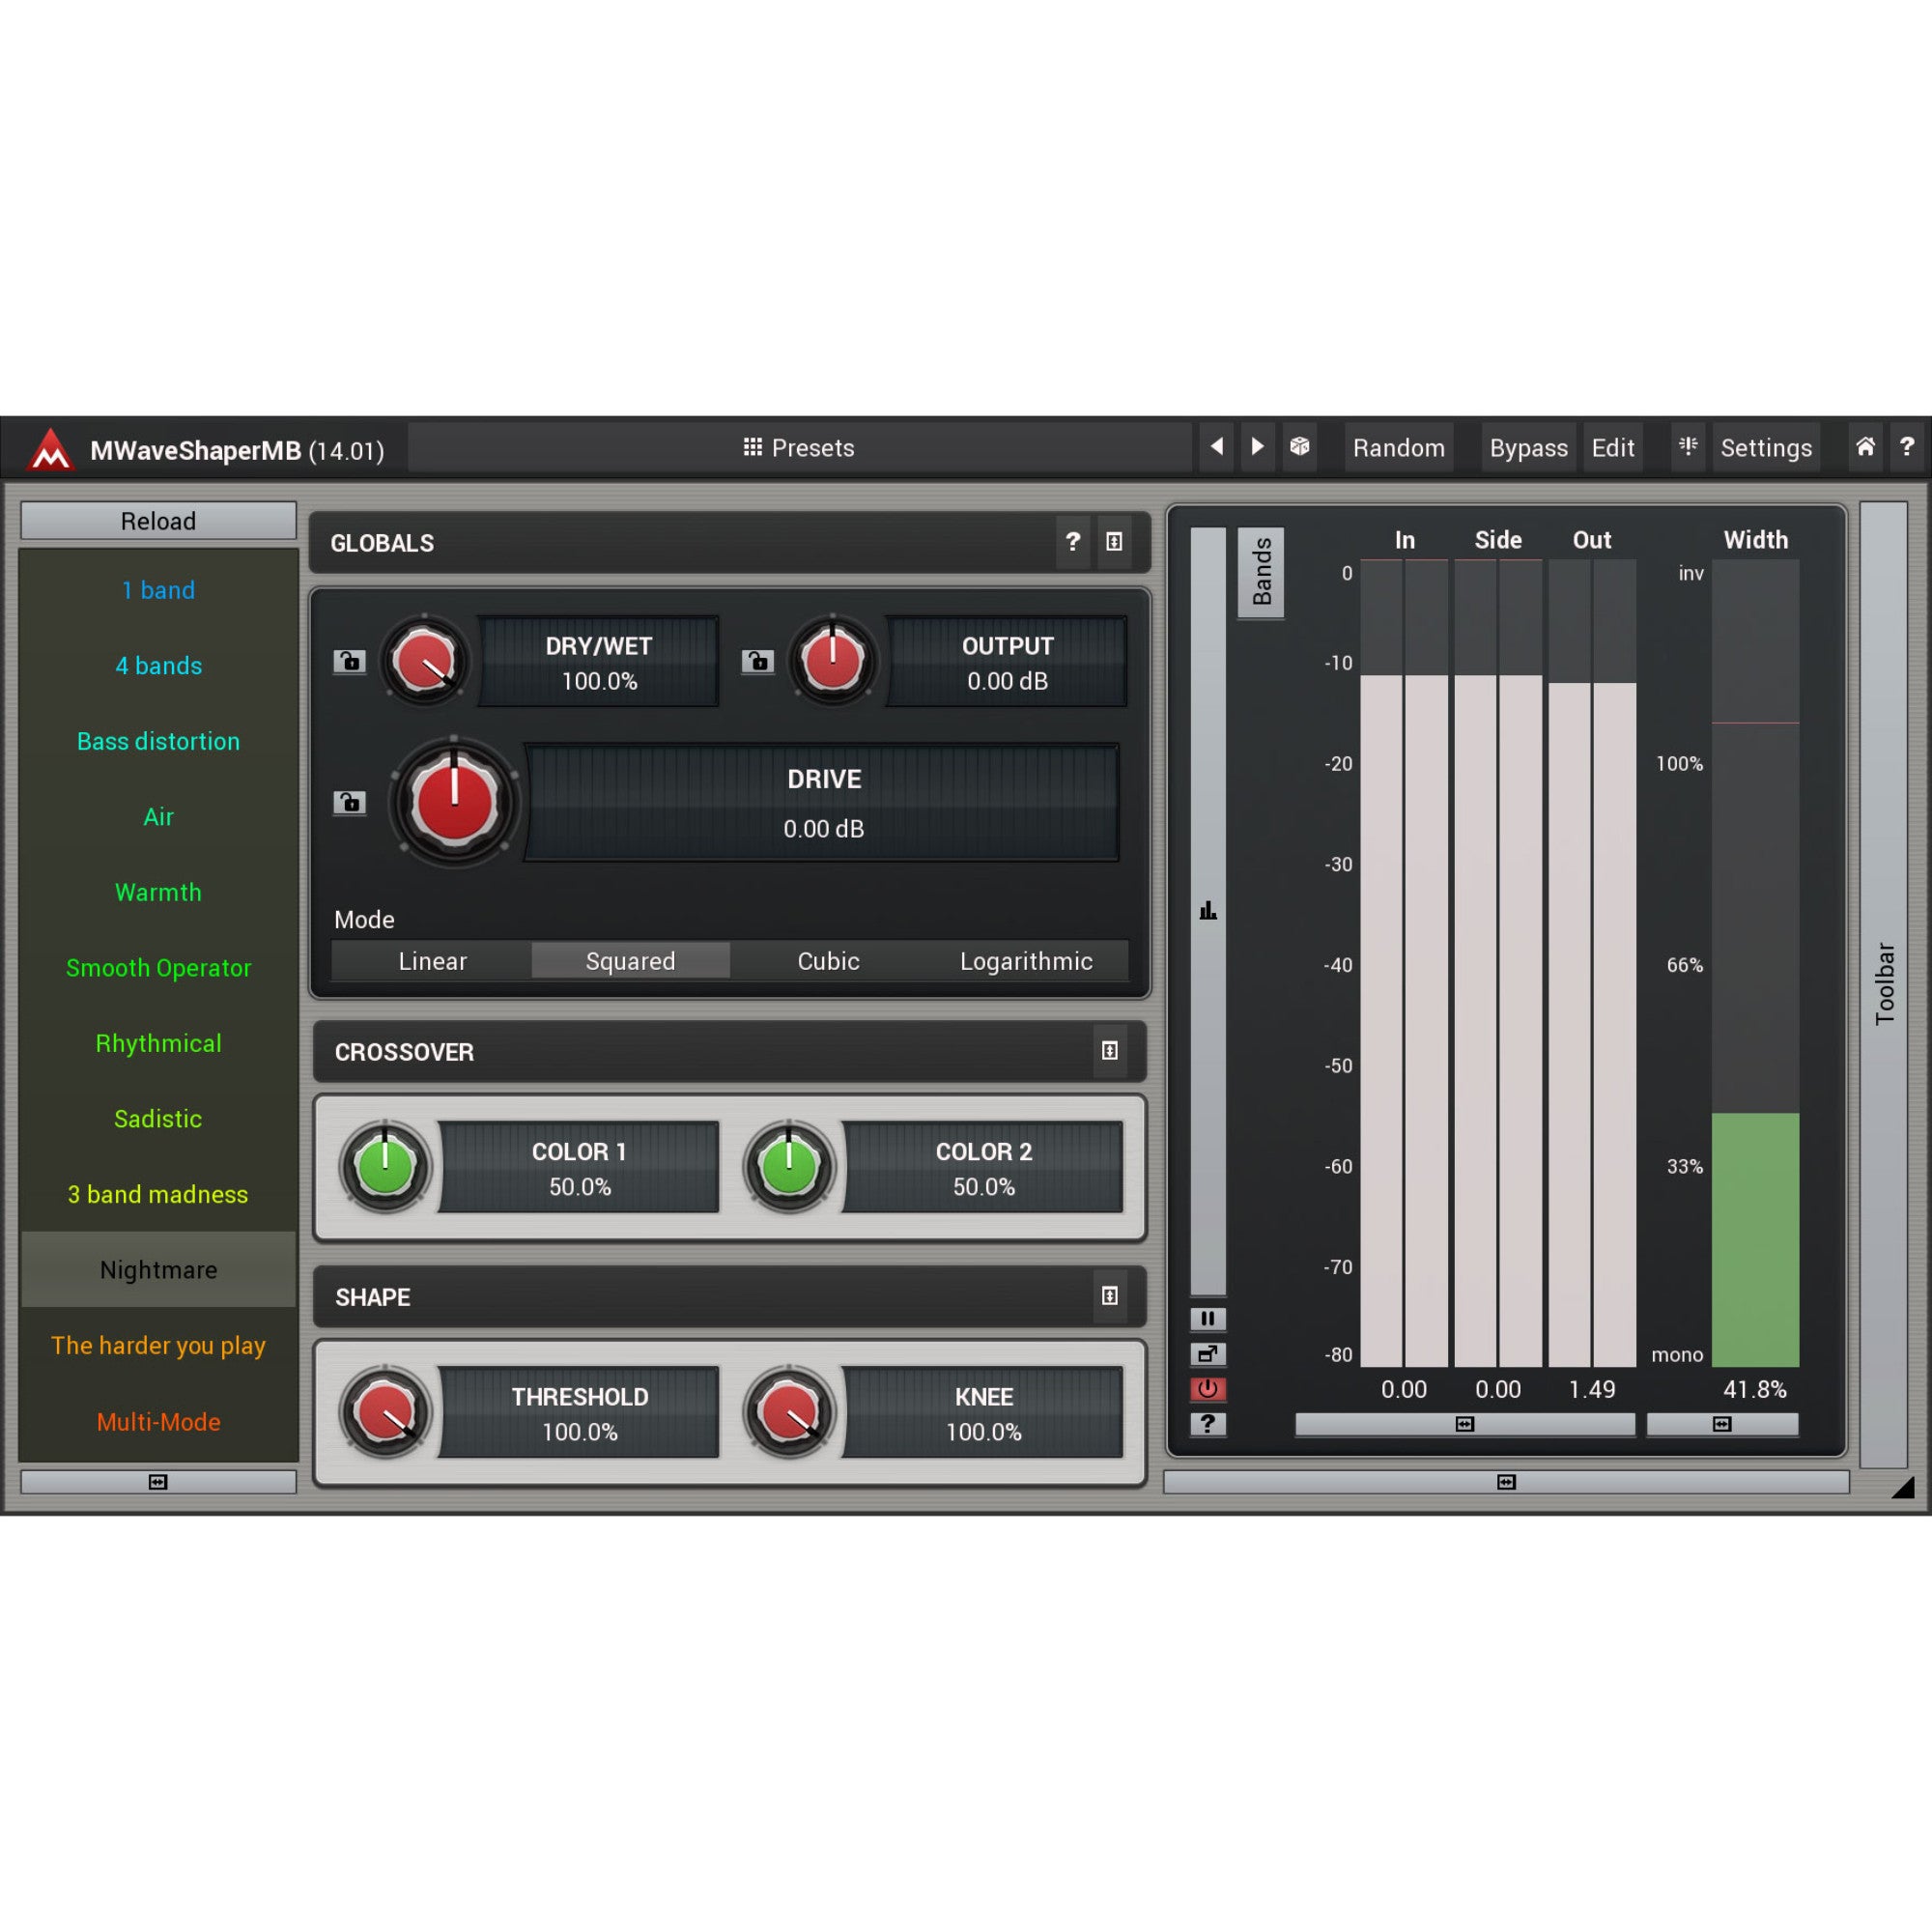Toggle the red meter power button
Image resolution: width=1932 pixels, height=1932 pixels.
tap(1208, 1389)
